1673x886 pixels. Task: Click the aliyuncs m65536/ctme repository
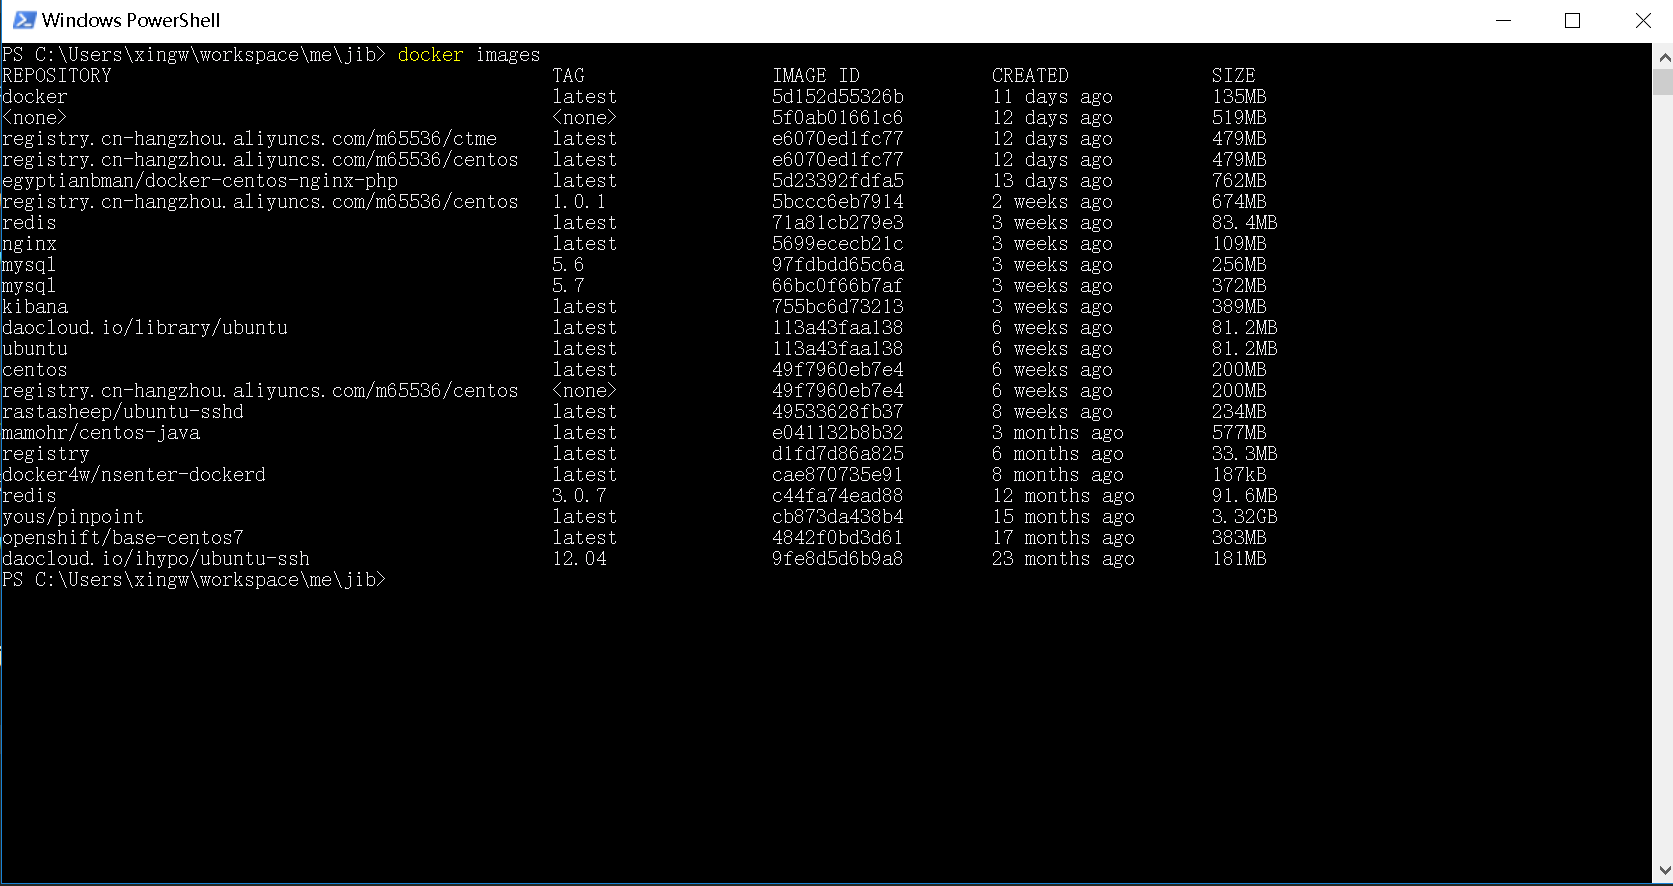pos(249,139)
